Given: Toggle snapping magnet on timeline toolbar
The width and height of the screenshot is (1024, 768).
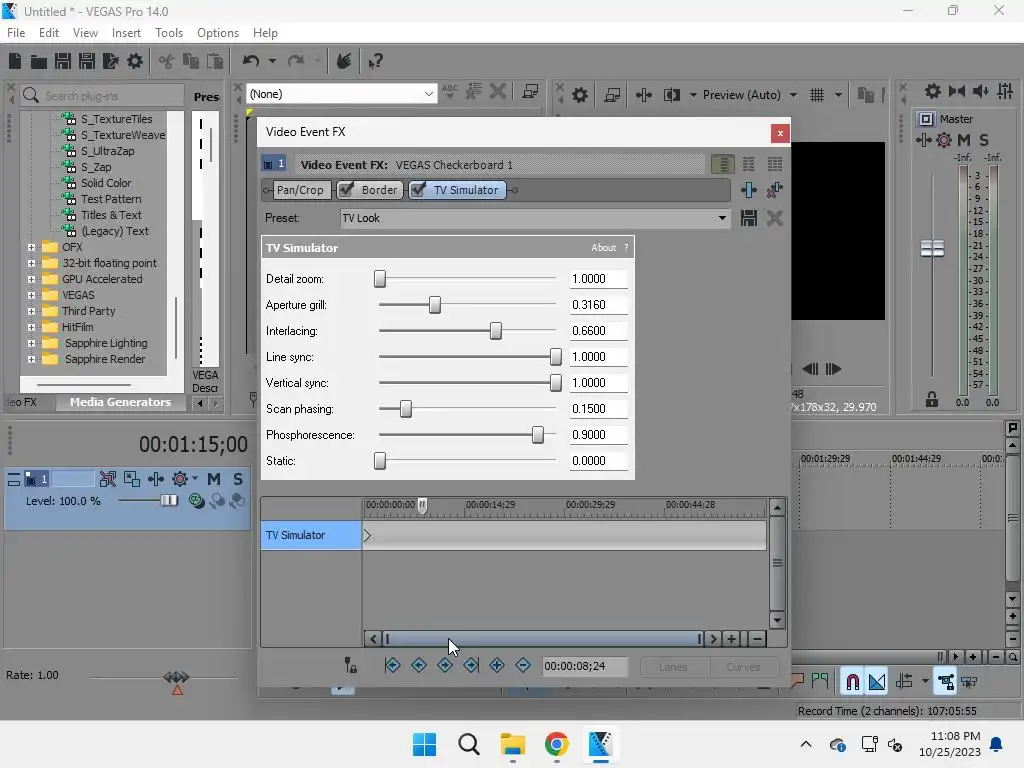Looking at the screenshot, I should pyautogui.click(x=852, y=682).
